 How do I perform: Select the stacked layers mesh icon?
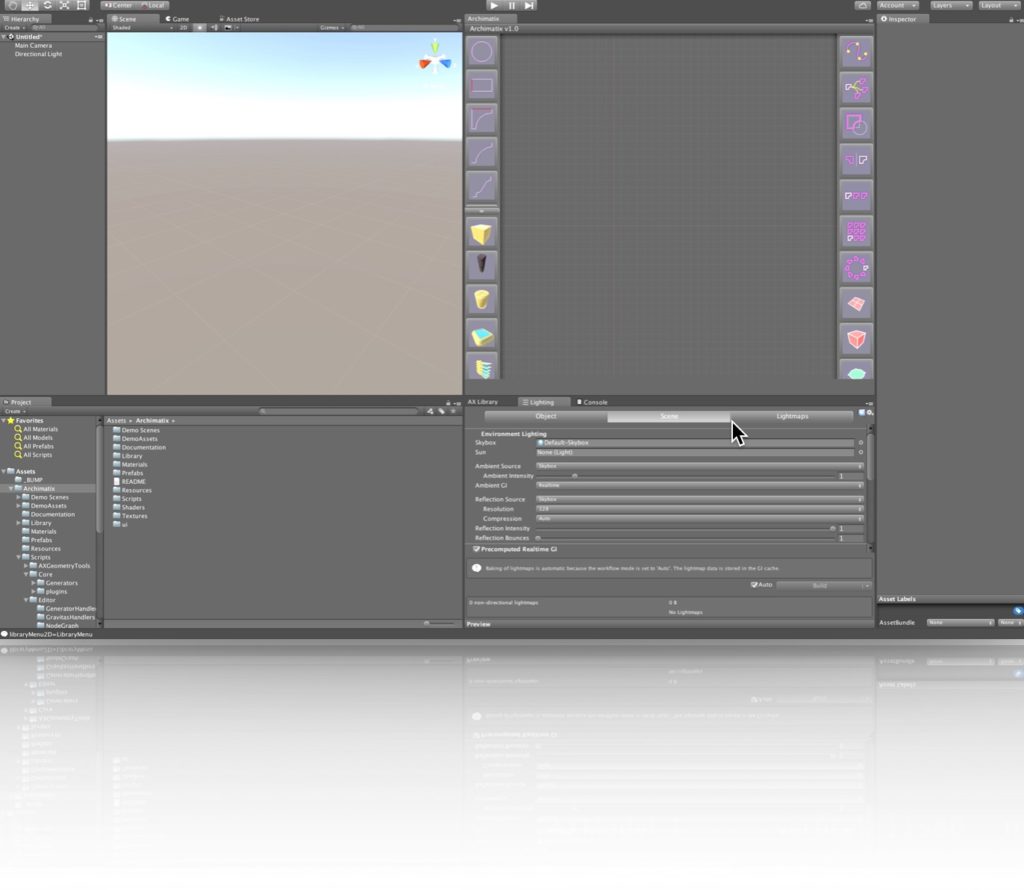pyautogui.click(x=482, y=367)
